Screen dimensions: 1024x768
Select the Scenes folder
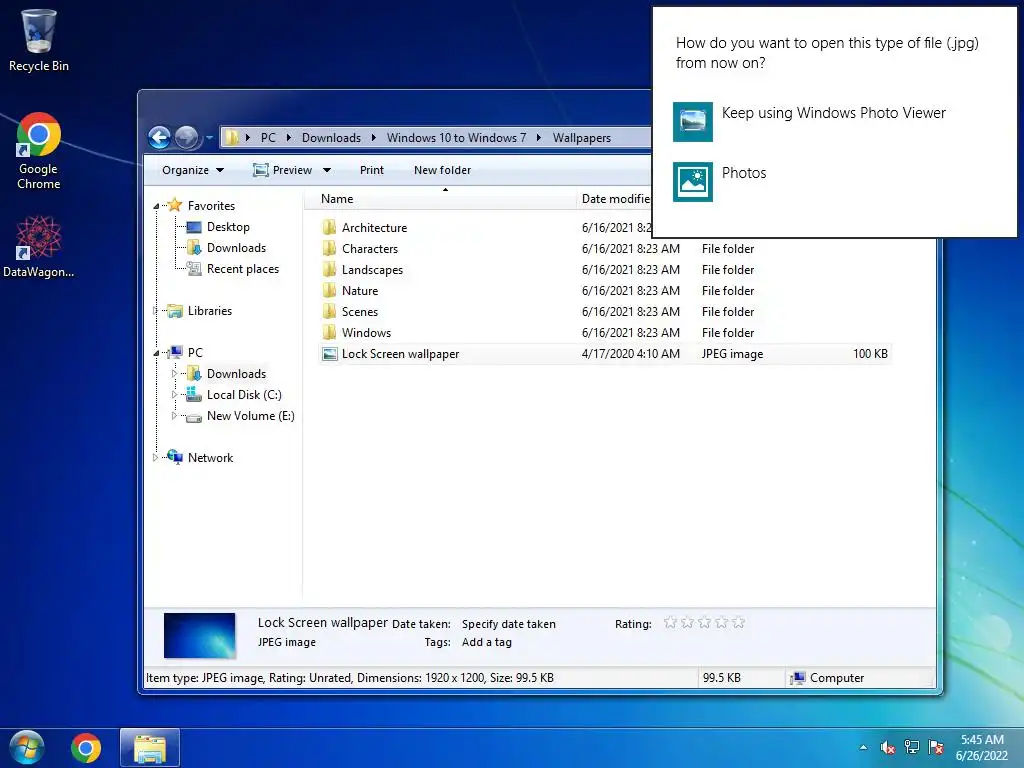coord(360,312)
